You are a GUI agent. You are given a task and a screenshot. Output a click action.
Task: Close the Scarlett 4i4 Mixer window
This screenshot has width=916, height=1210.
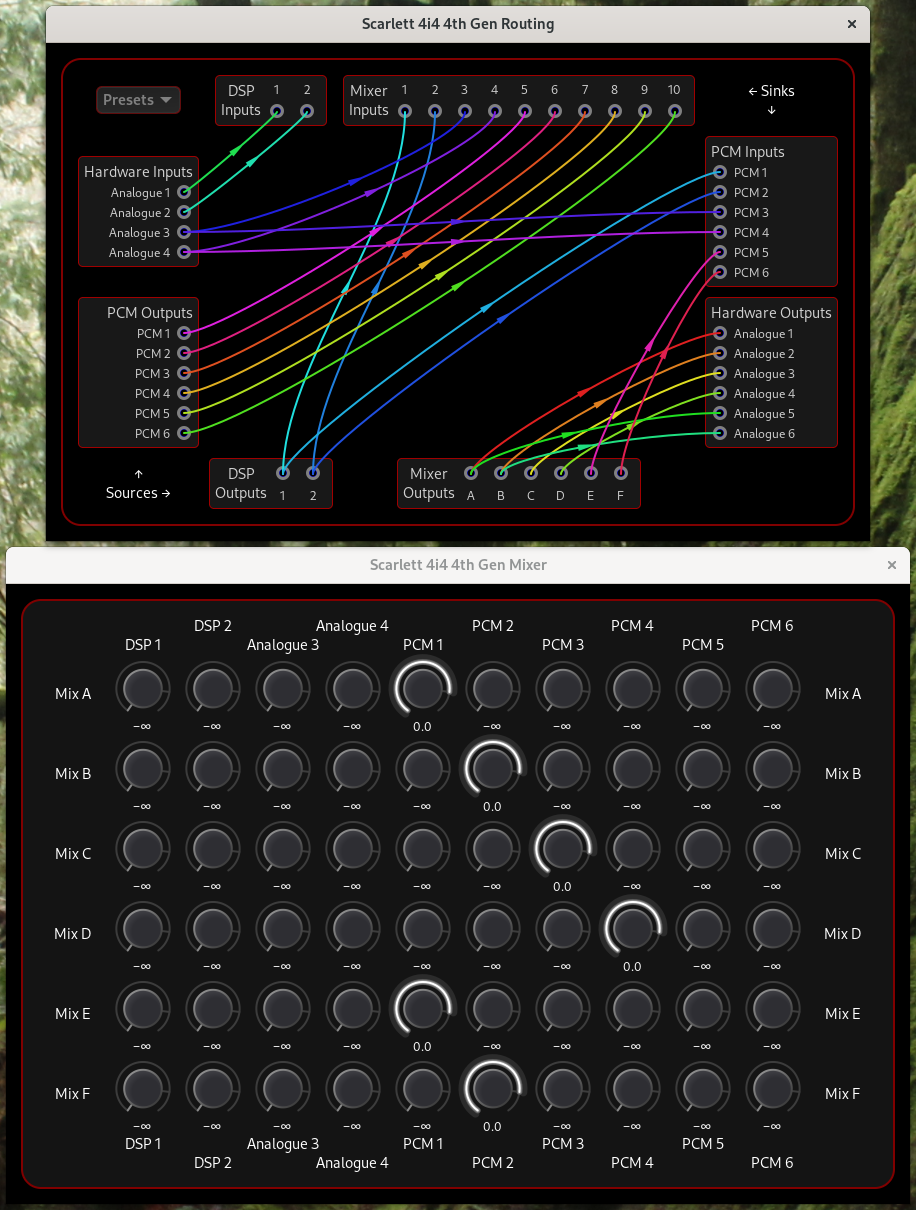(x=891, y=565)
